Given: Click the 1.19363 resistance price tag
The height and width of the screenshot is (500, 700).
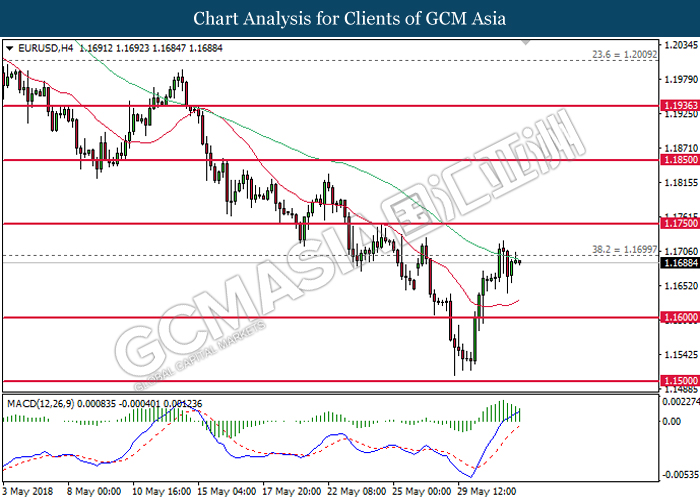Looking at the screenshot, I should point(680,105).
